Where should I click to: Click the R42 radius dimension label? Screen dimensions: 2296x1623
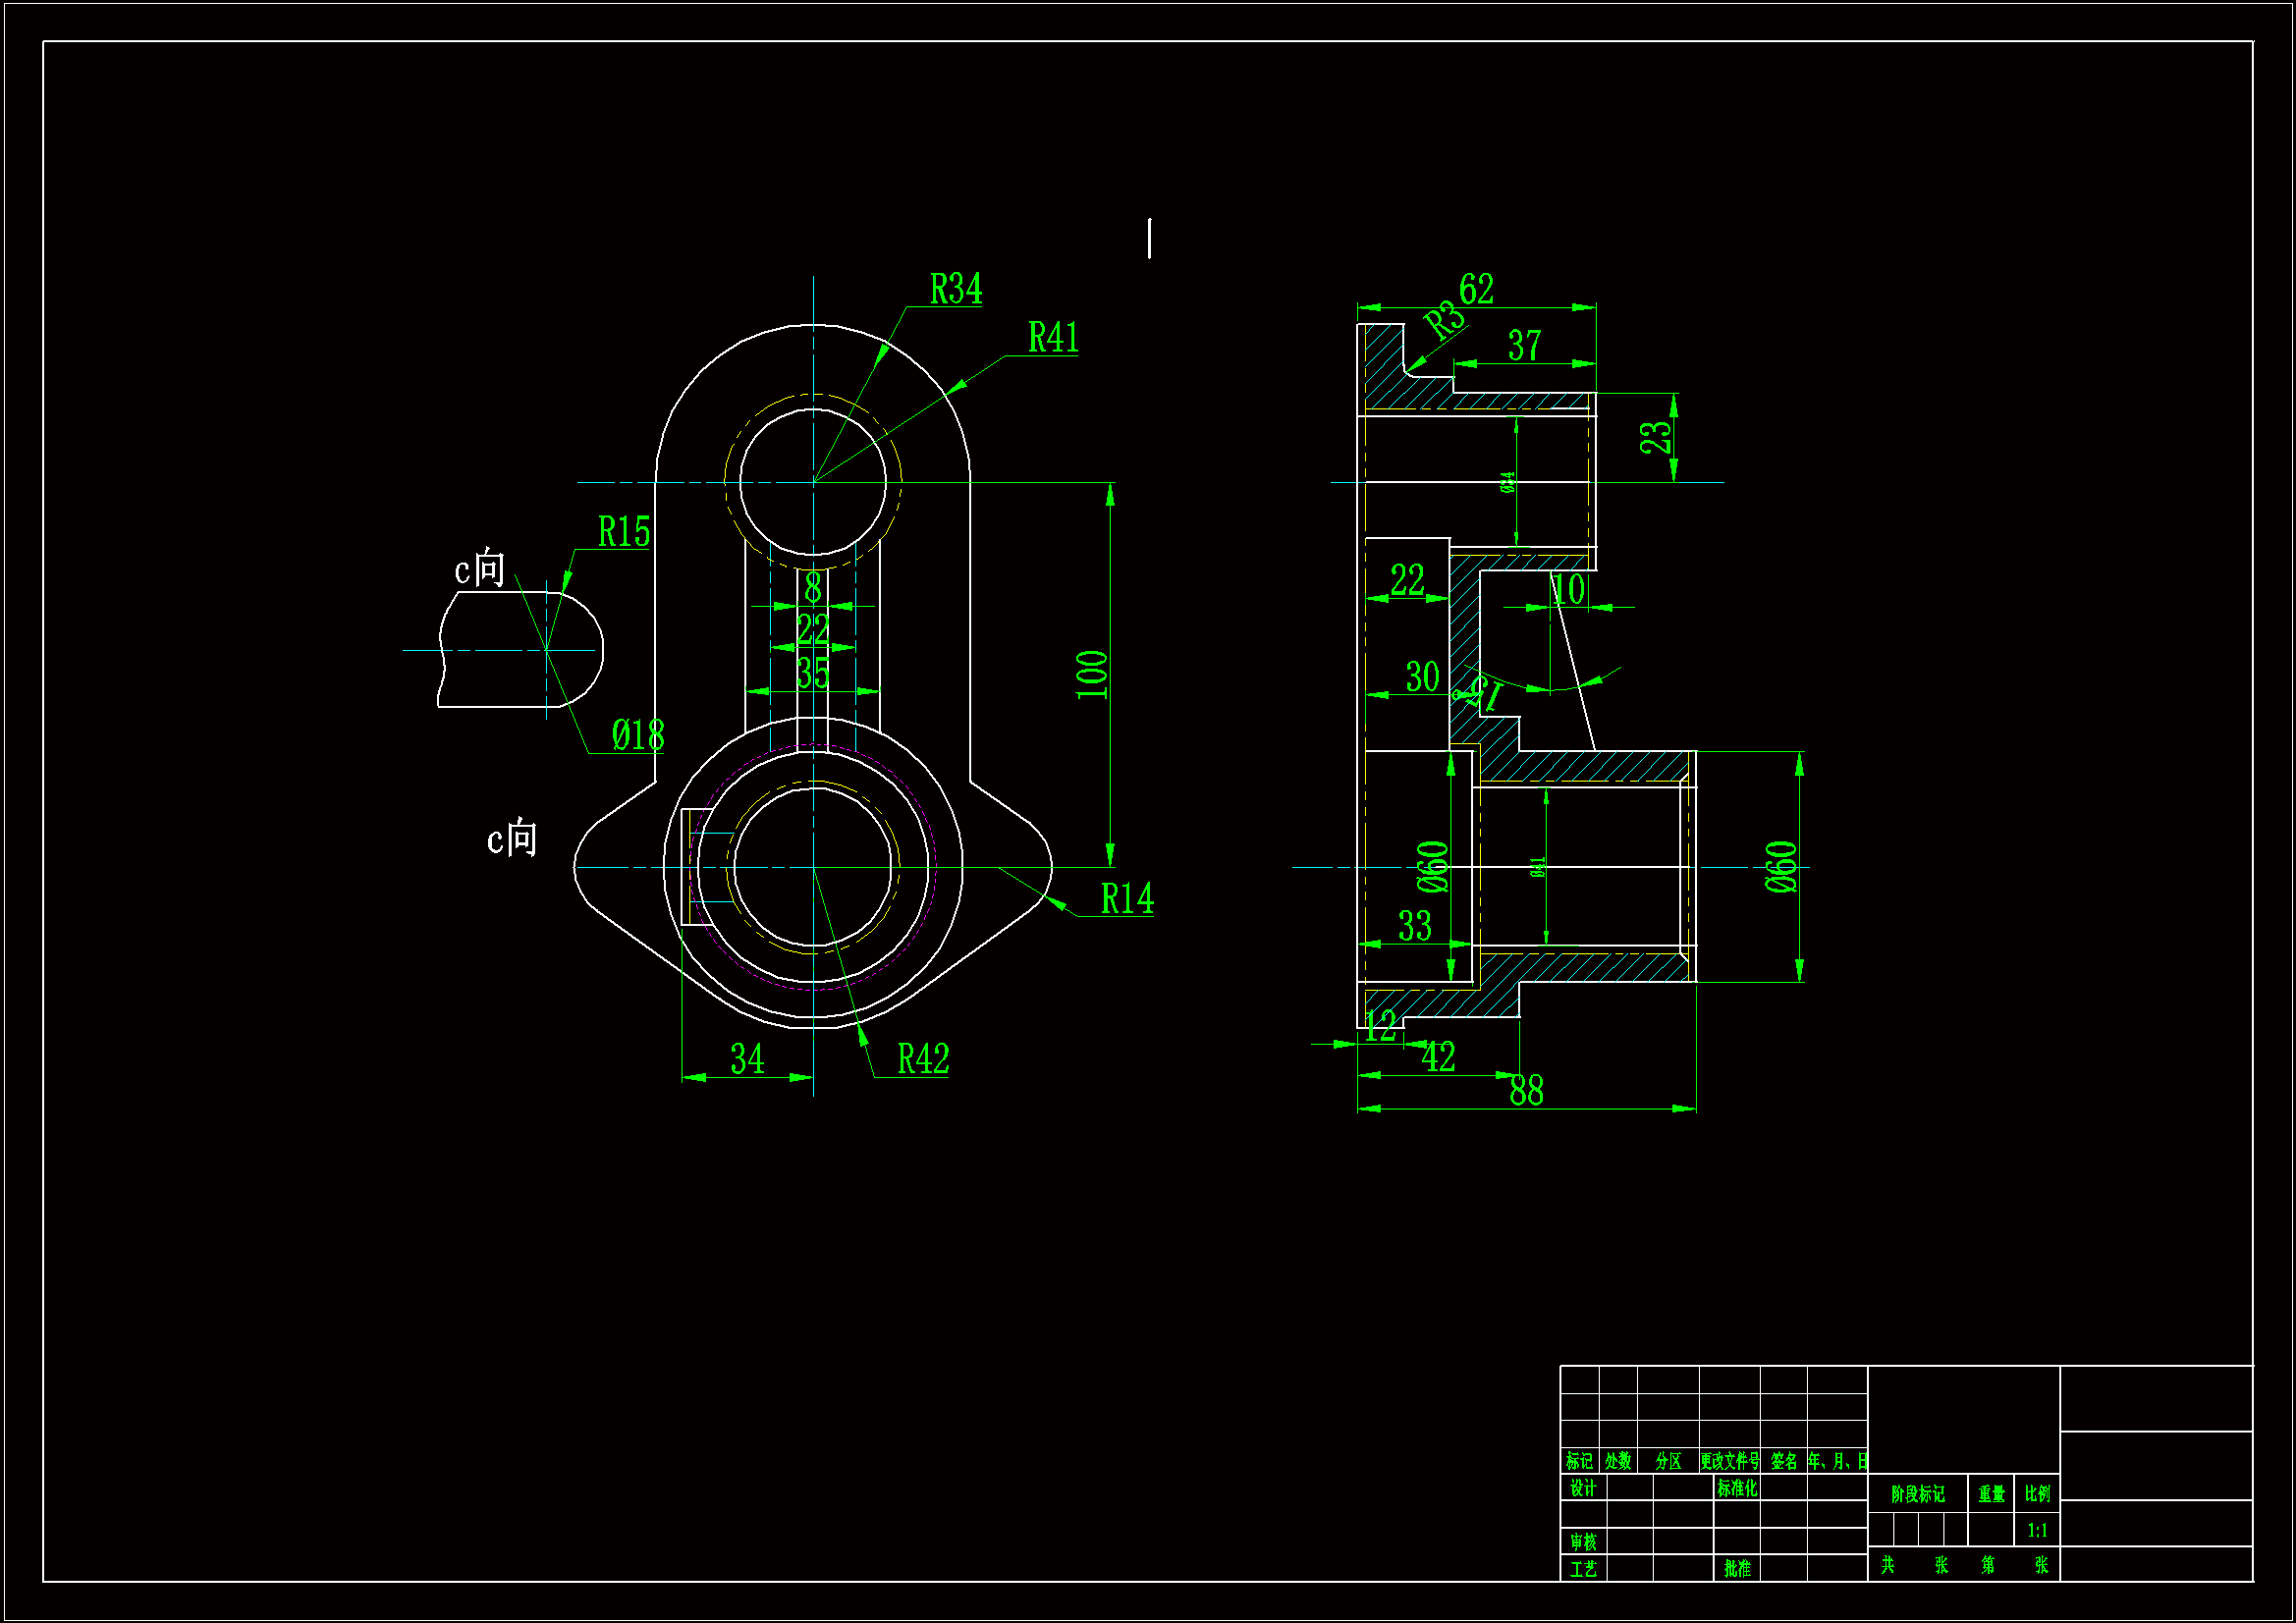pyautogui.click(x=922, y=1059)
